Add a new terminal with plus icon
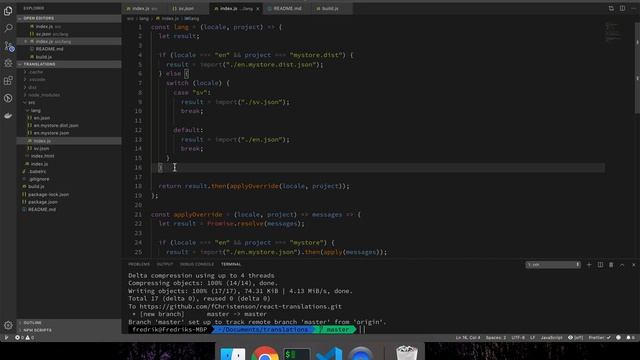Screen dimensions: 640x360 (x=589, y=264)
